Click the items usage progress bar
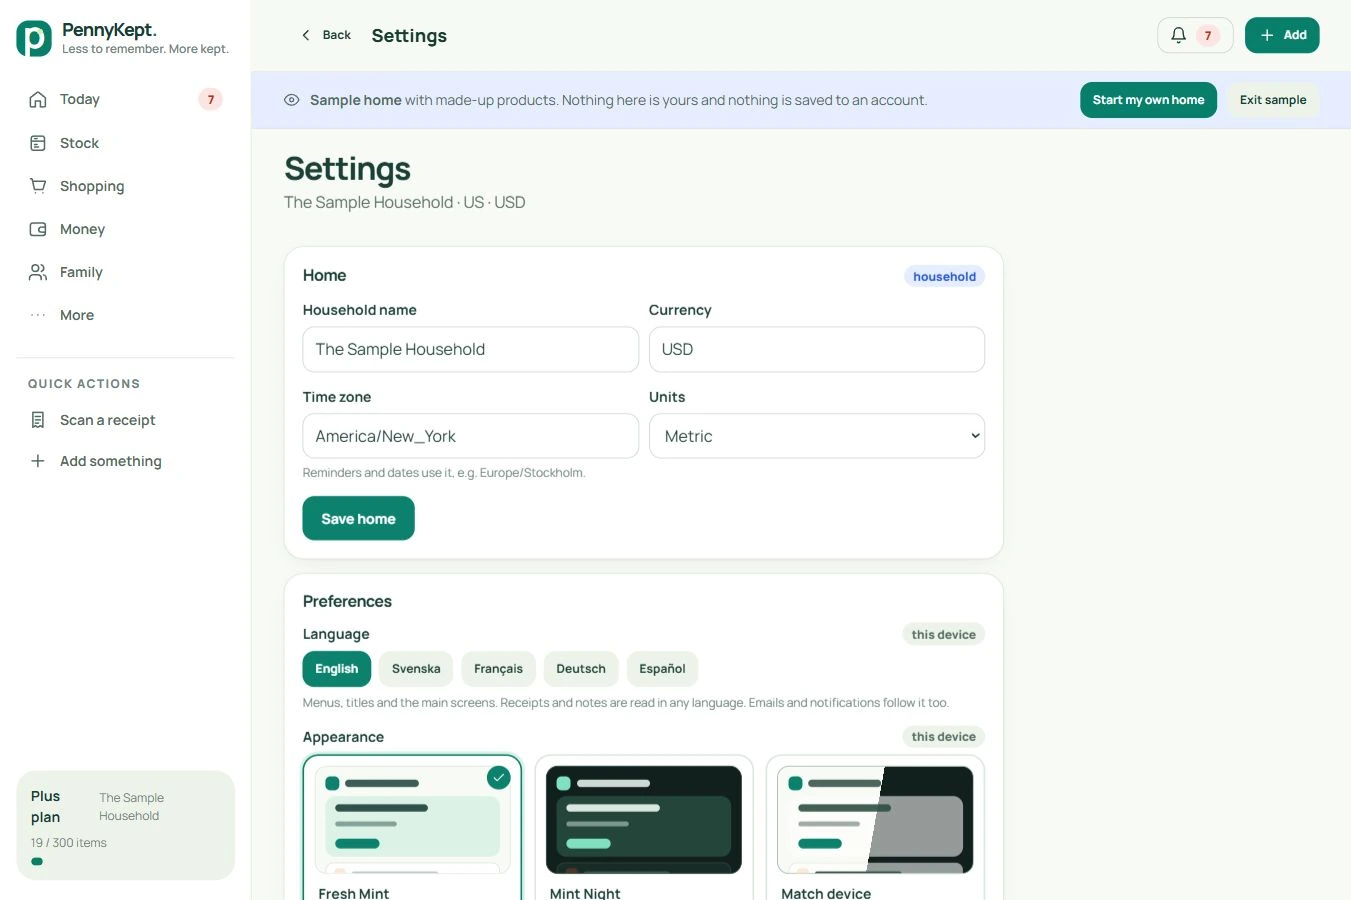Viewport: 1351px width, 900px height. [126, 861]
